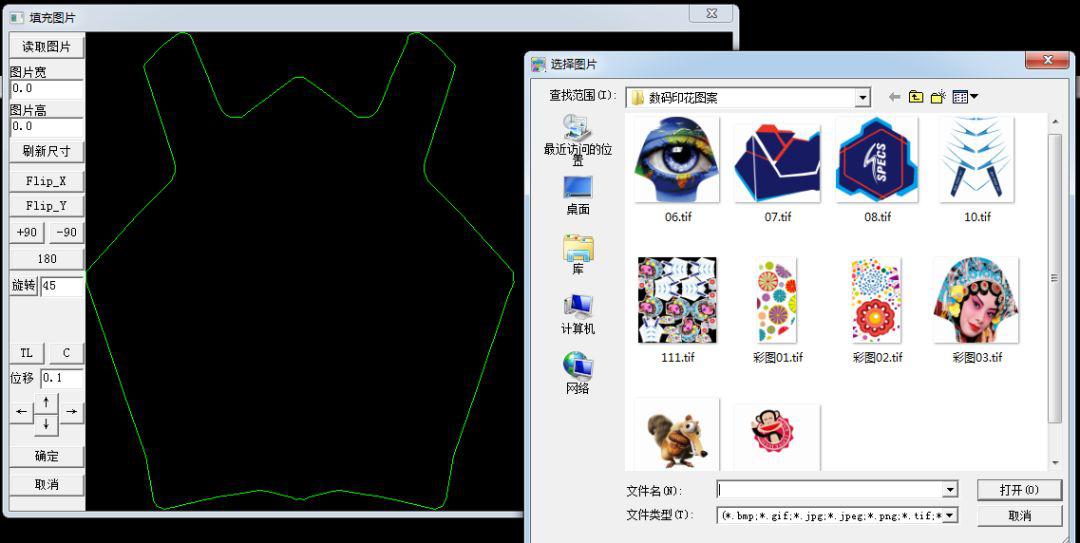Select the 111.tif thumbnail

677,300
